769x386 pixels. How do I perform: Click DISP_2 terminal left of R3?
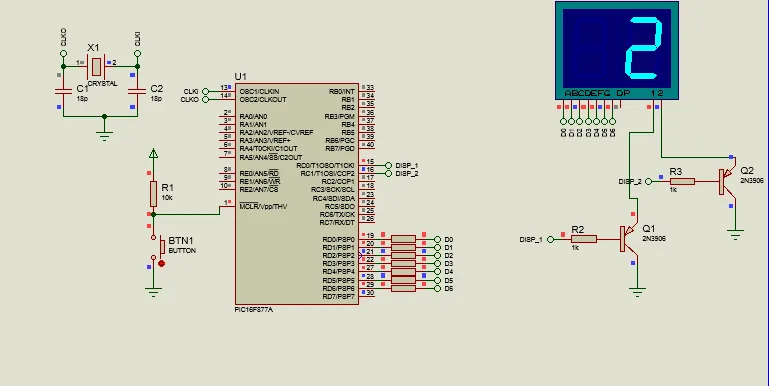[x=648, y=181]
